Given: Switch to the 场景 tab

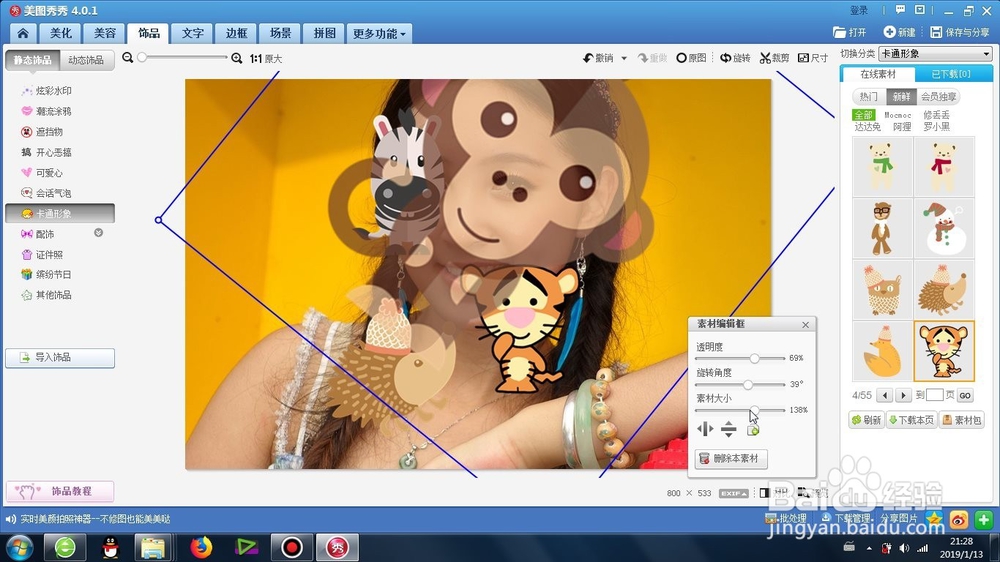Looking at the screenshot, I should tap(280, 33).
